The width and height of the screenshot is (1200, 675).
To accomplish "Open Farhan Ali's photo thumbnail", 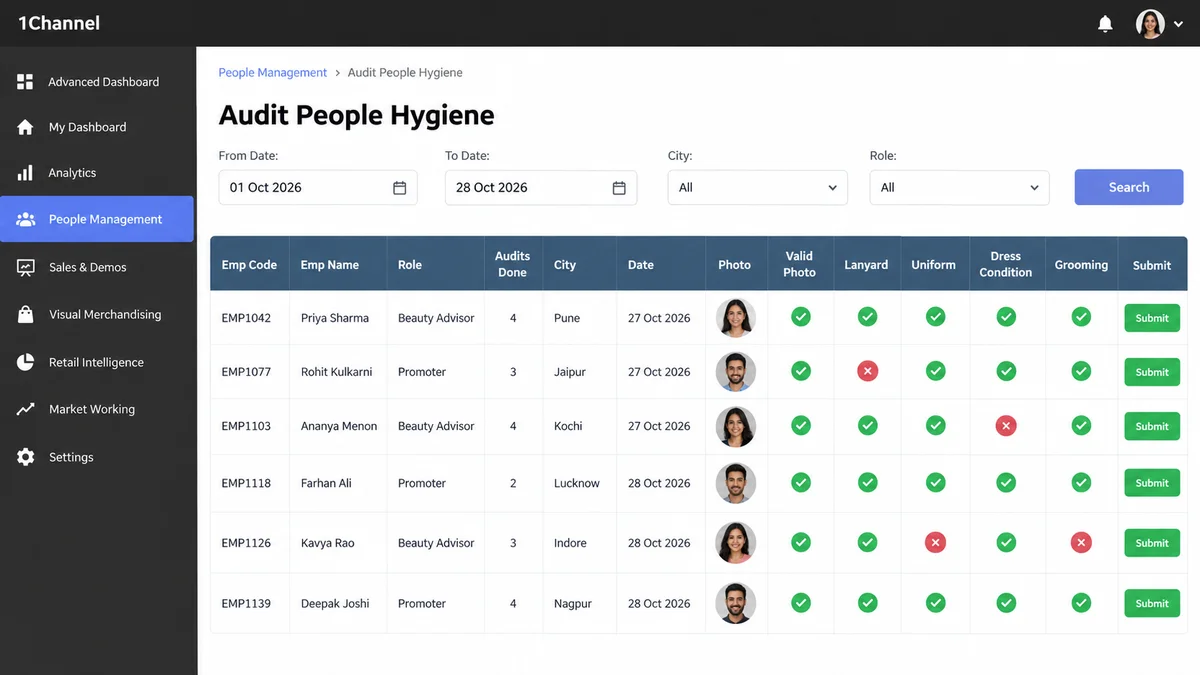I will pyautogui.click(x=735, y=483).
